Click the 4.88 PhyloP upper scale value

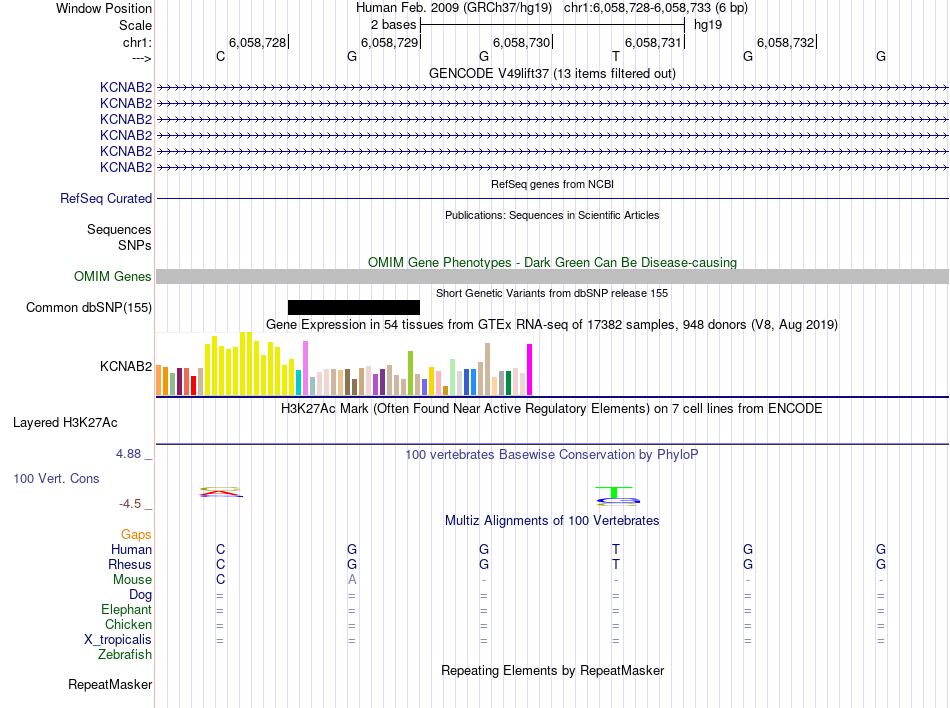pyautogui.click(x=128, y=454)
